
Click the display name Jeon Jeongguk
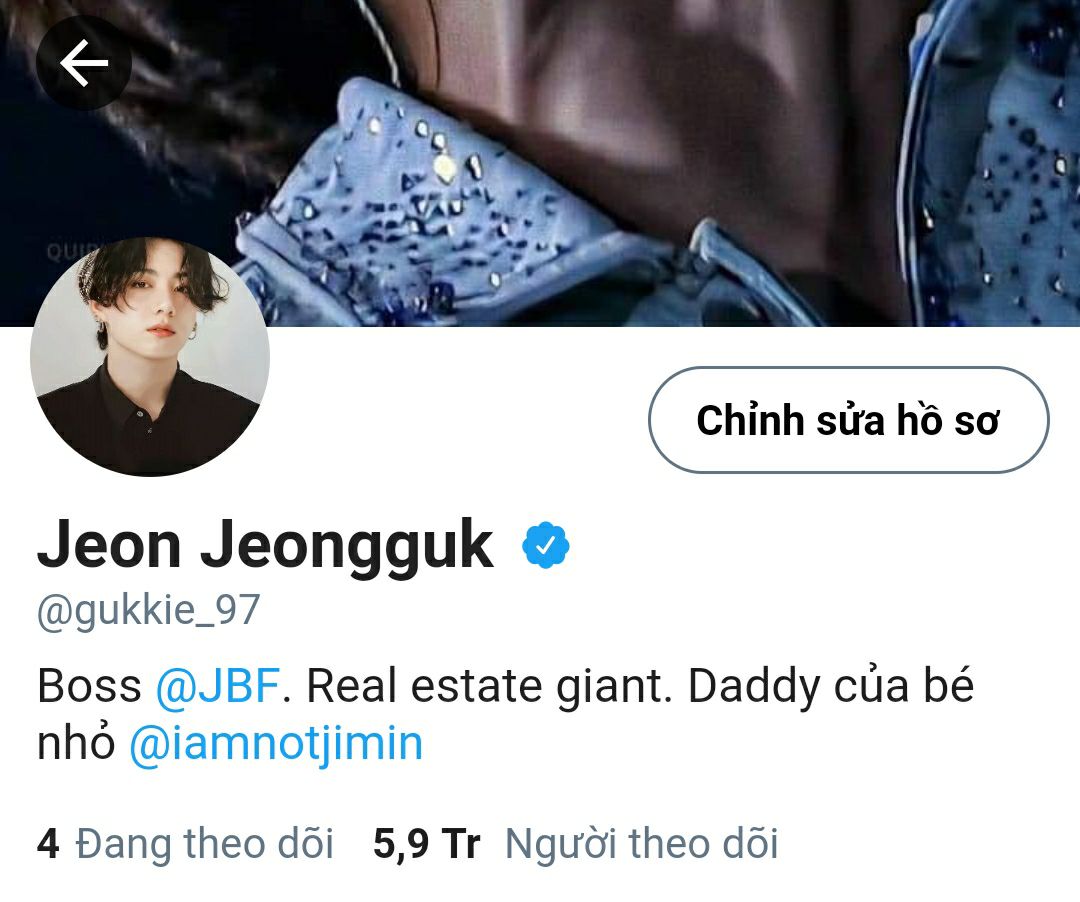click(x=265, y=545)
